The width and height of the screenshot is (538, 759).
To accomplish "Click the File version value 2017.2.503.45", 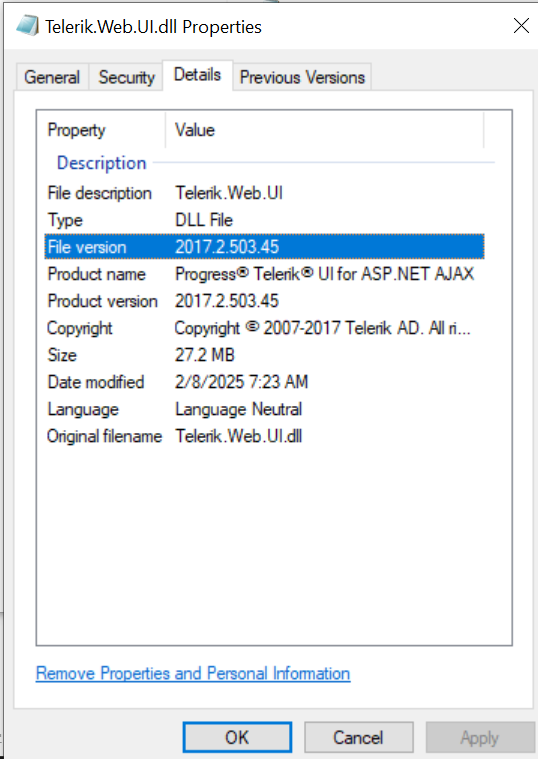I will click(x=227, y=247).
